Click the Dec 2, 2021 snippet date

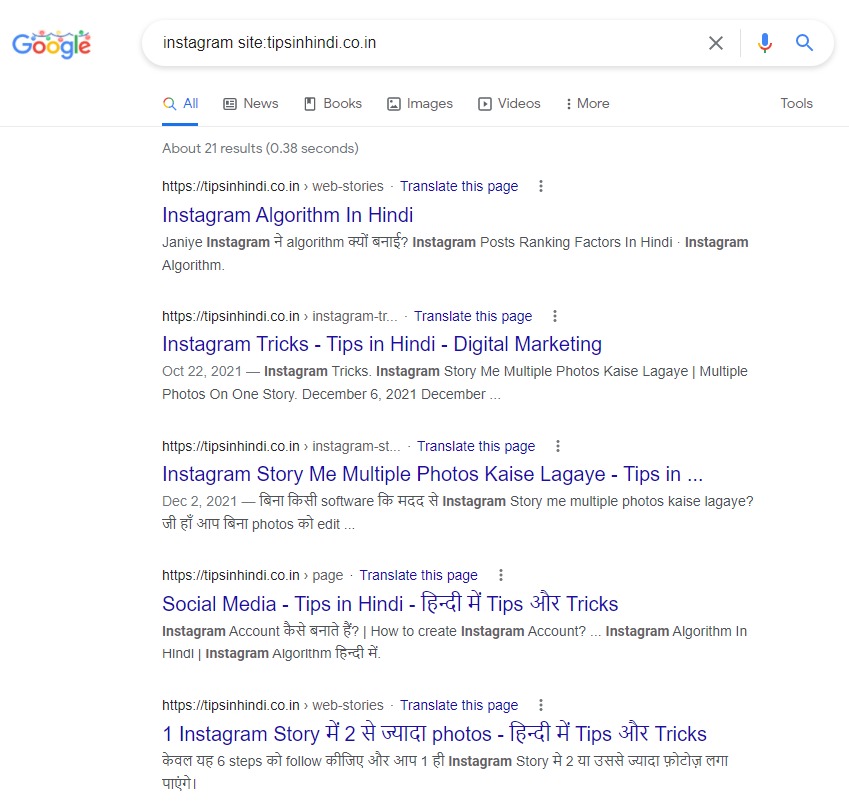point(199,501)
